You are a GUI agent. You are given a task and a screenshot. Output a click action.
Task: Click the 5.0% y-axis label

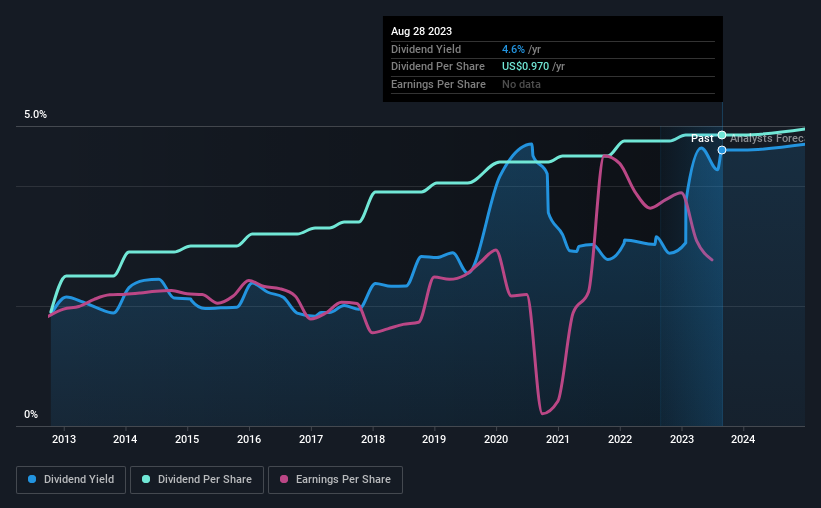pyautogui.click(x=36, y=115)
